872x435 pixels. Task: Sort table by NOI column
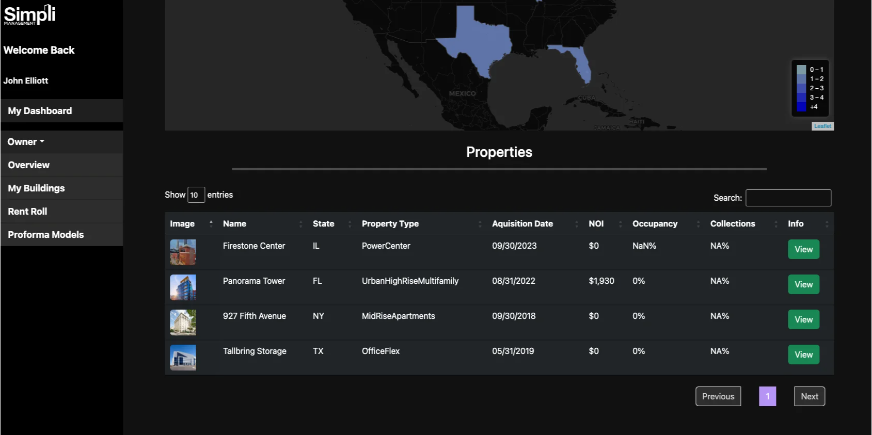(596, 224)
